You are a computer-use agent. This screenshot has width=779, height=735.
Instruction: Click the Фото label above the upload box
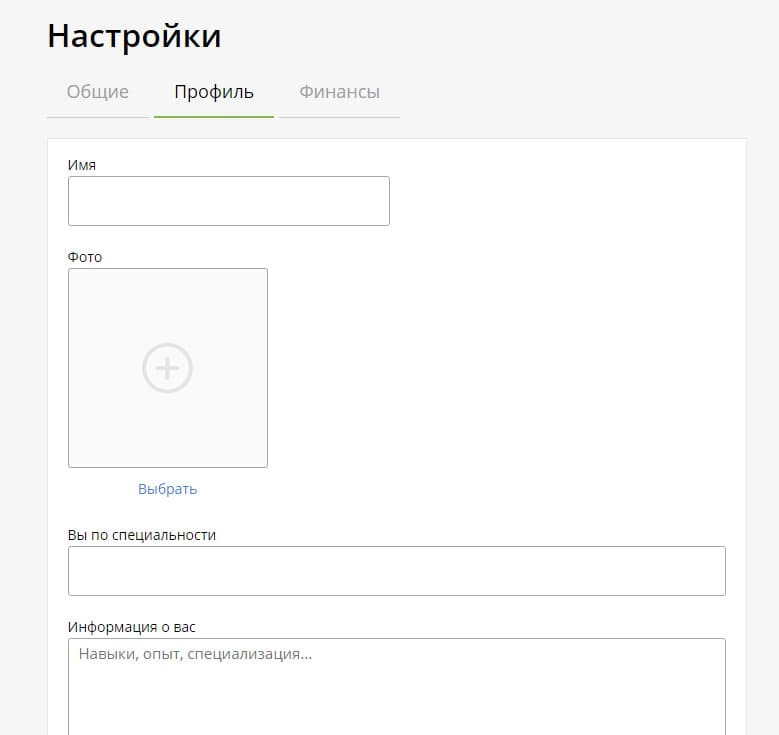[x=85, y=257]
